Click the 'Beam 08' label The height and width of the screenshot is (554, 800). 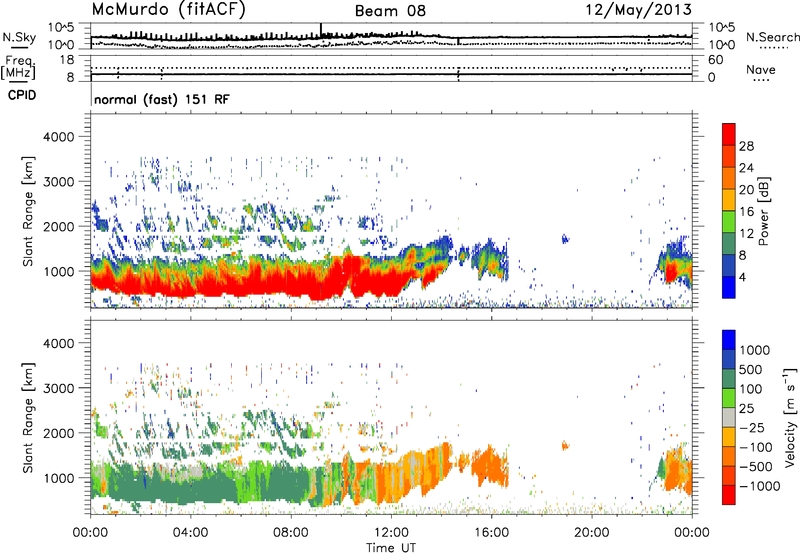pyautogui.click(x=390, y=11)
